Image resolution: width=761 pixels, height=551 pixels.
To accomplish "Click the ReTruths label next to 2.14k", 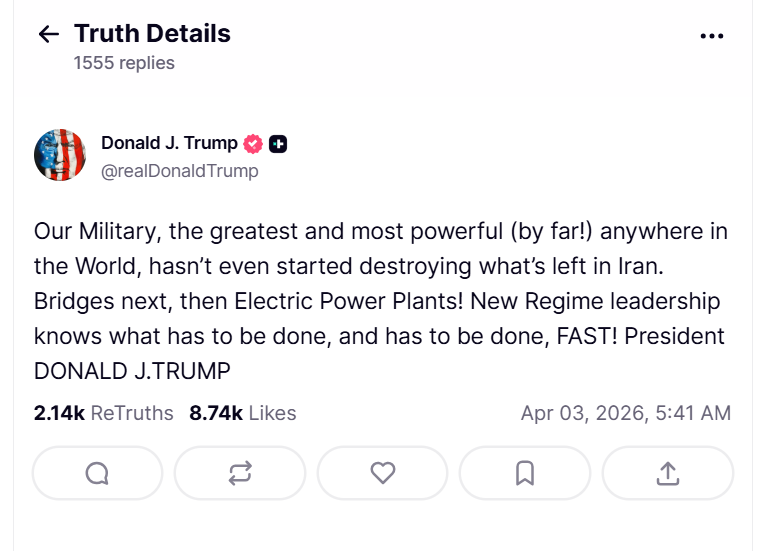I will tap(132, 413).
